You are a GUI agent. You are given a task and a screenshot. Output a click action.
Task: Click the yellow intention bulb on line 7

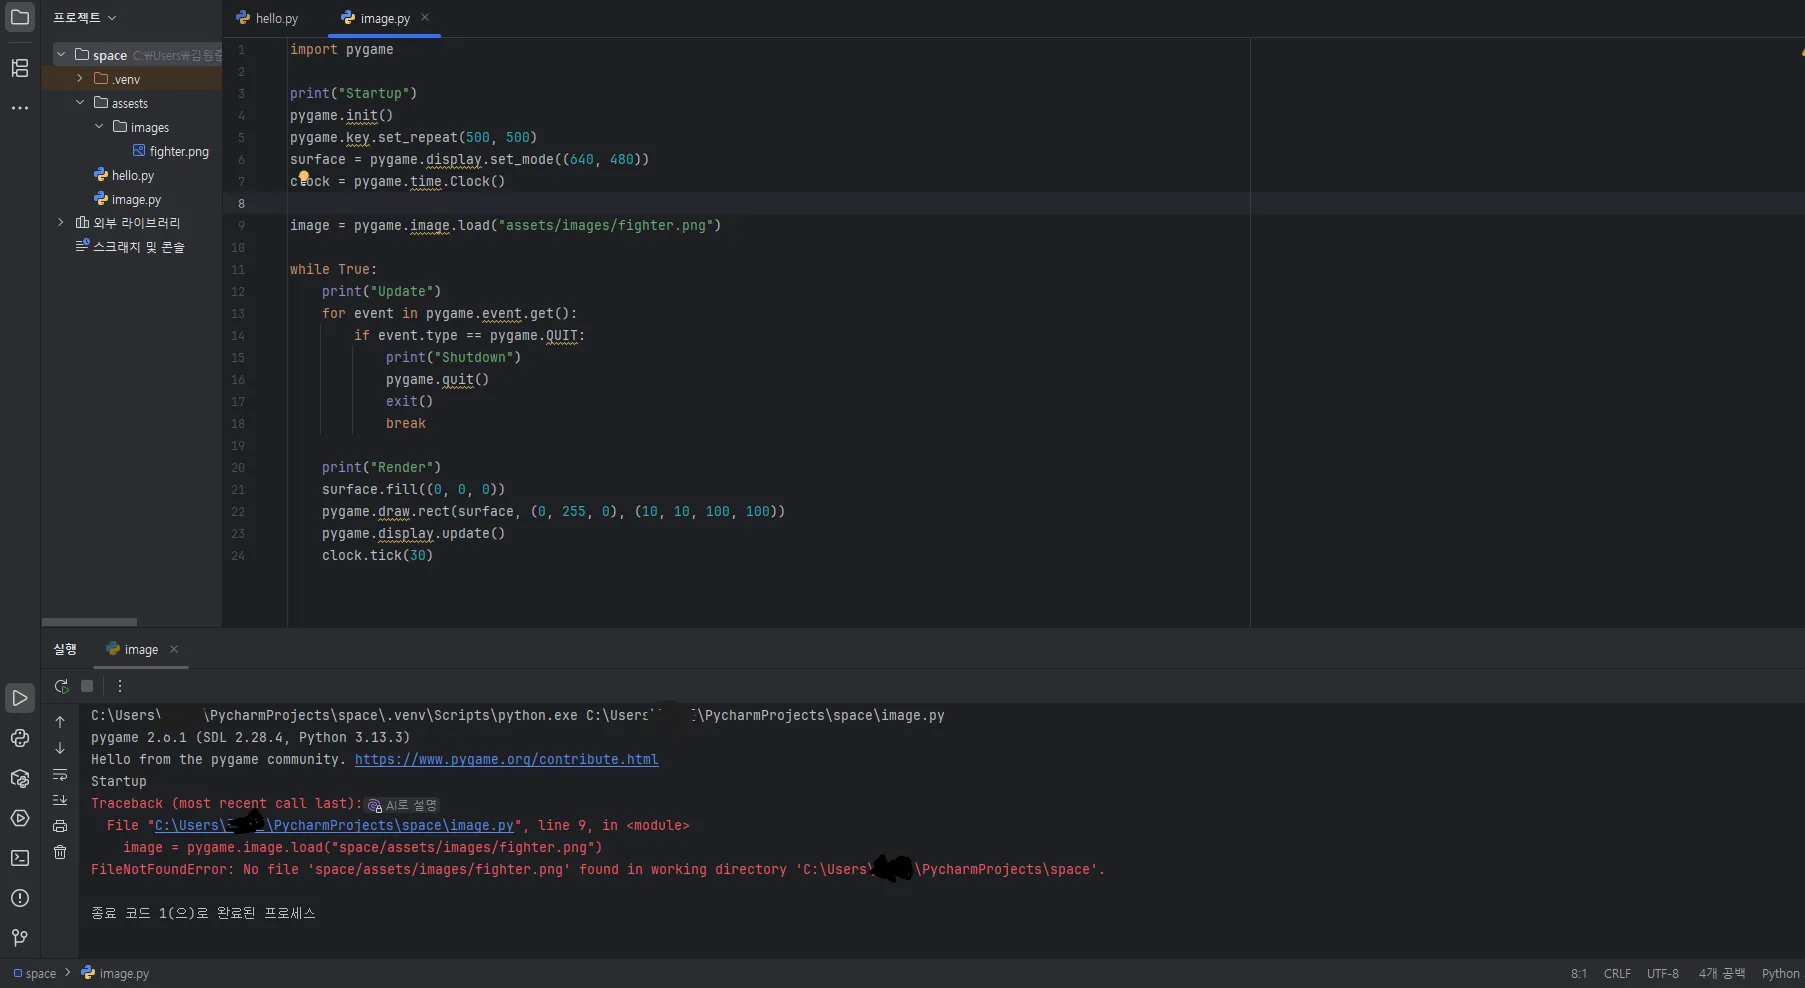point(304,177)
